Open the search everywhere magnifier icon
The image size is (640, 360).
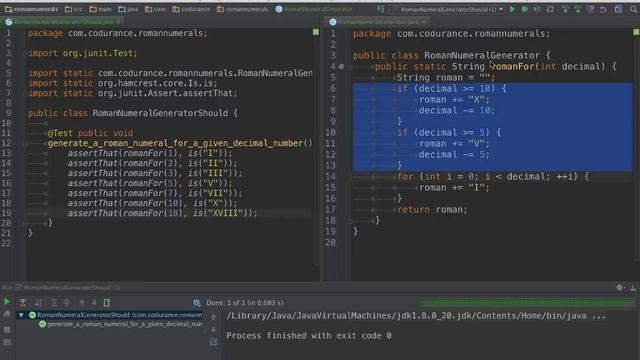click(633, 9)
